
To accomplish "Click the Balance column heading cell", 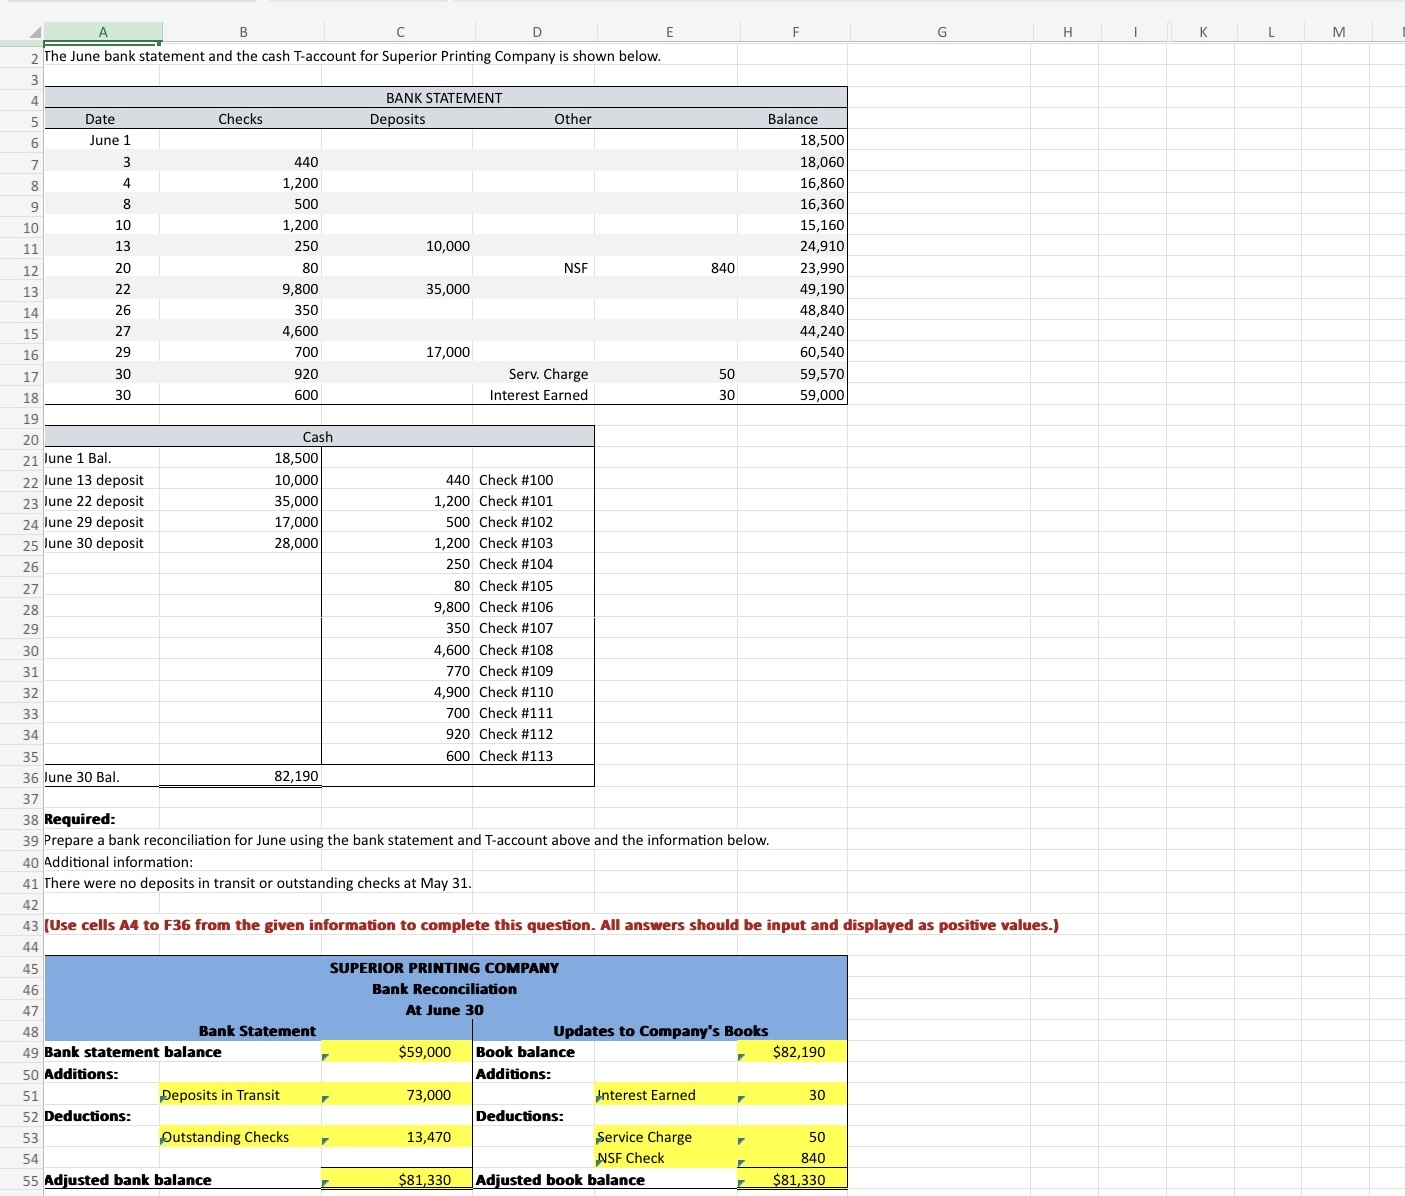I will [x=793, y=119].
